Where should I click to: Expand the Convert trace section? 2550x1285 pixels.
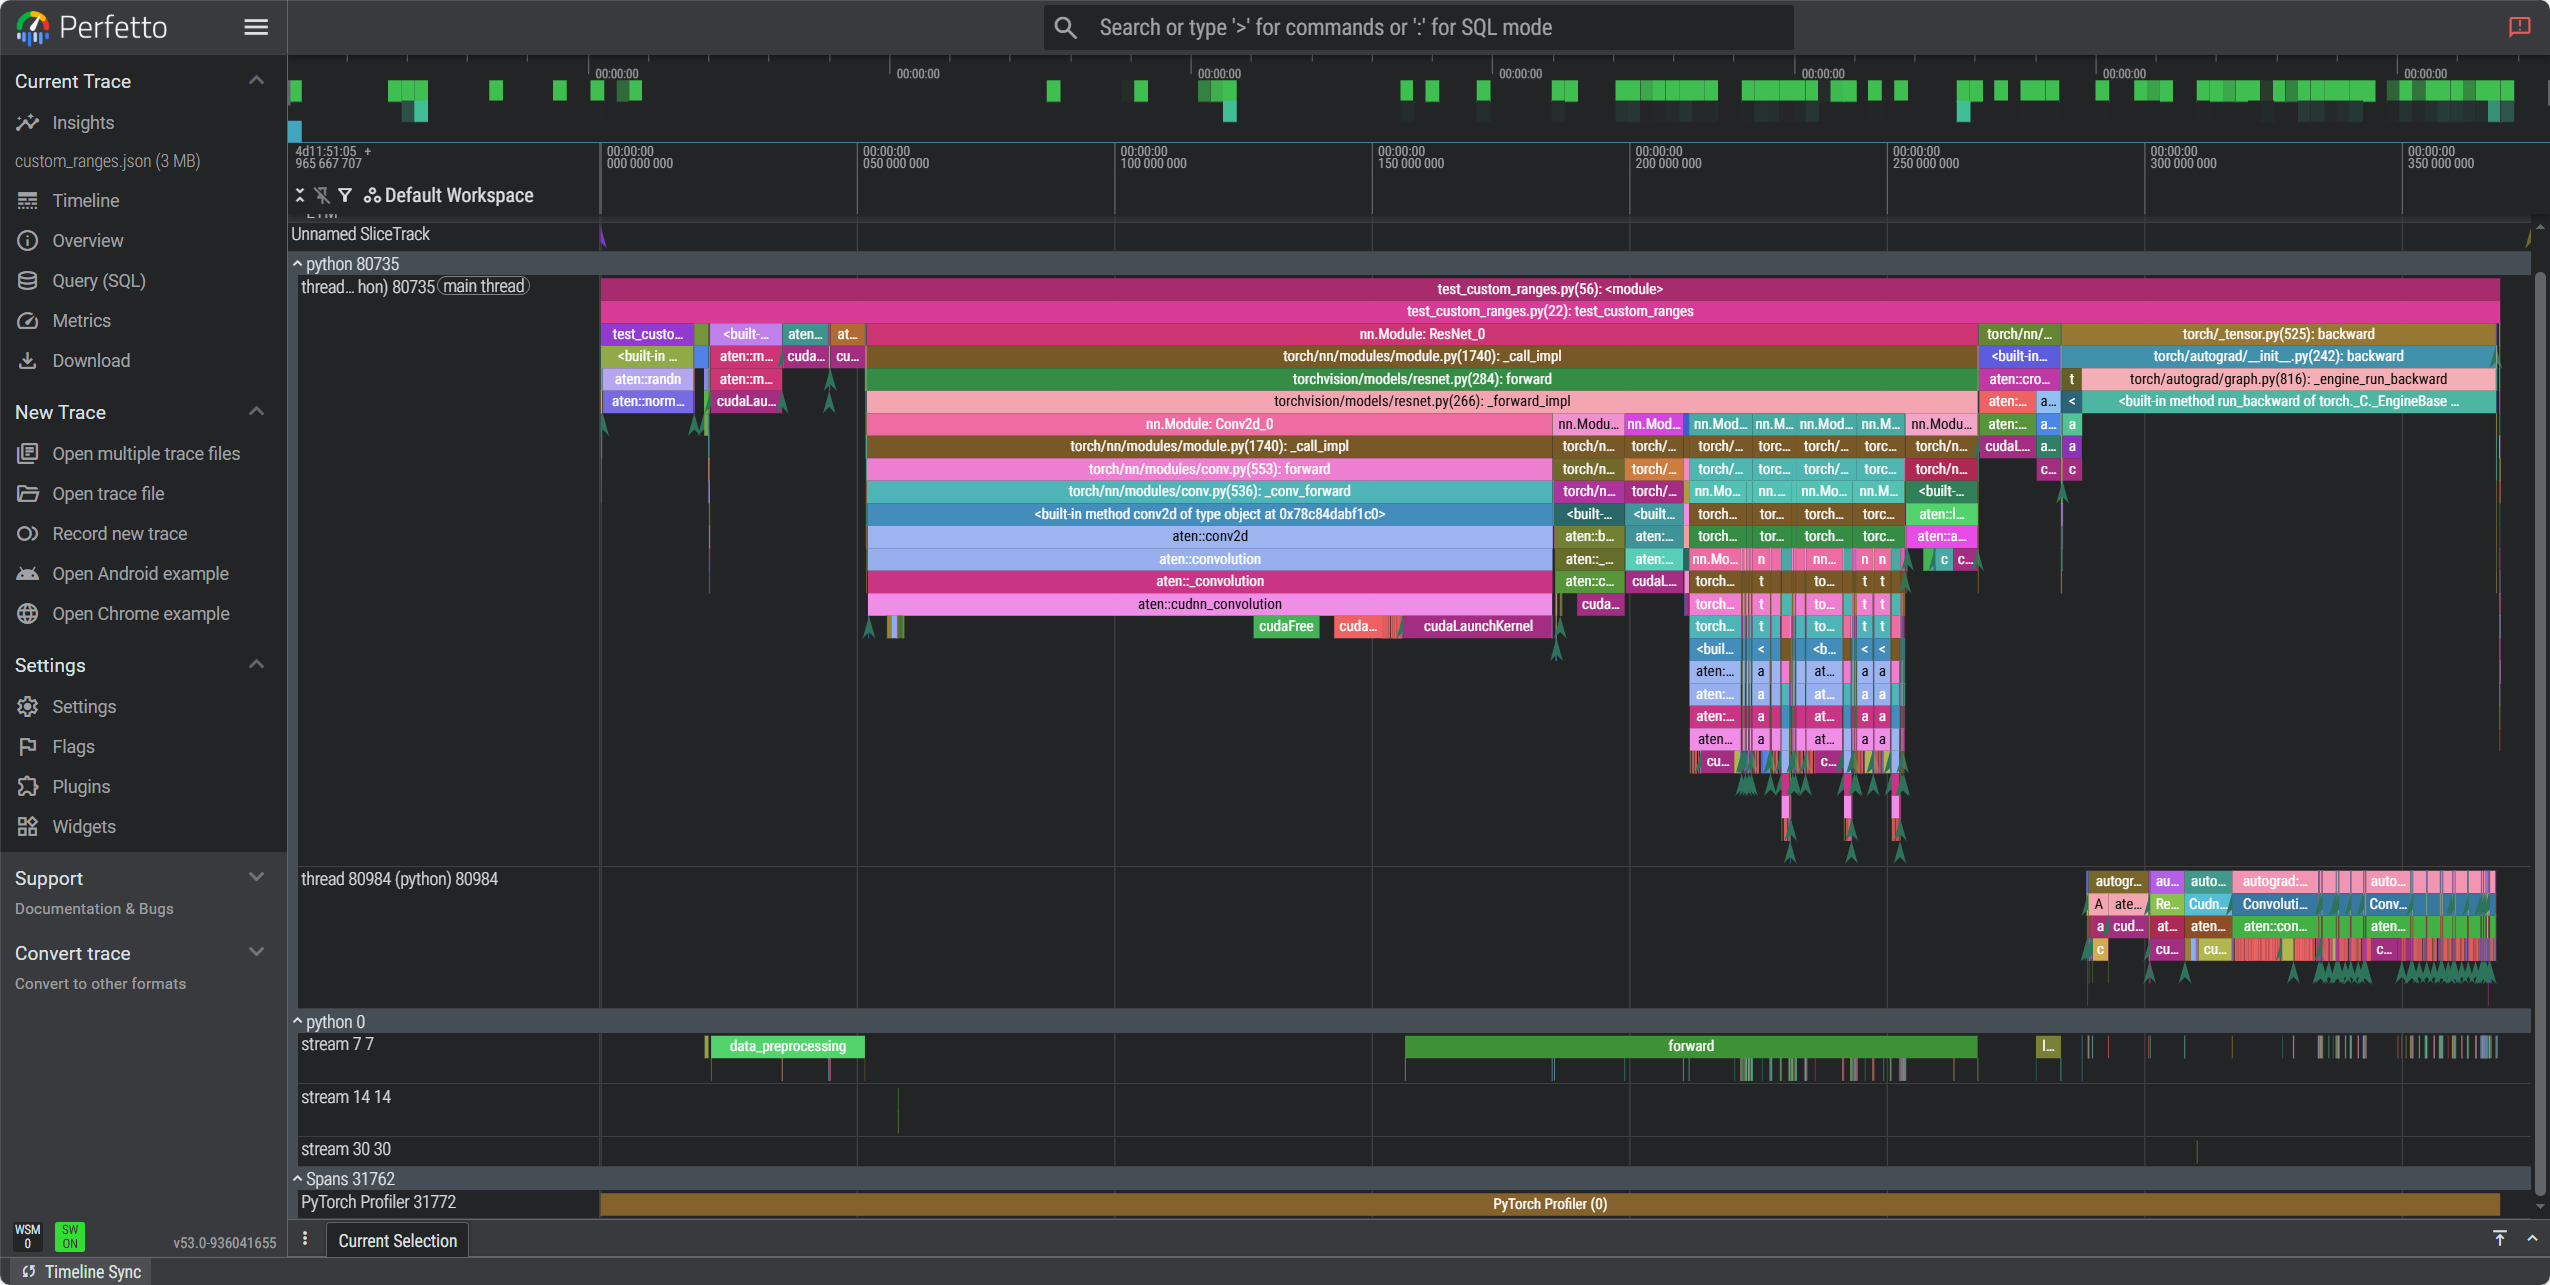(x=256, y=953)
